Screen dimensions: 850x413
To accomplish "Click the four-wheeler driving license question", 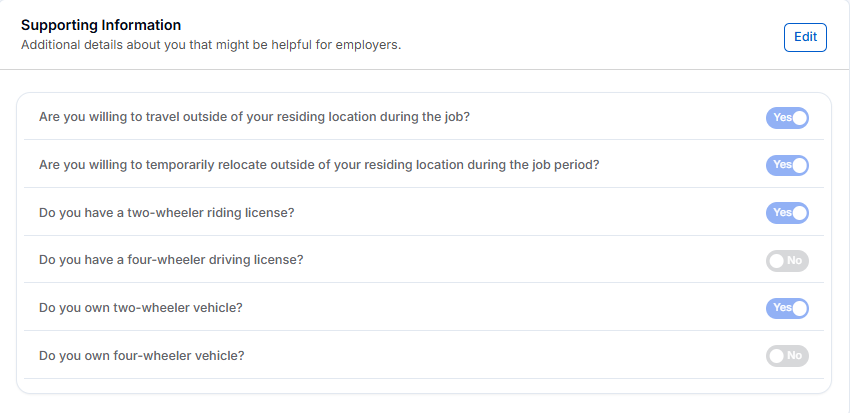I will pos(171,260).
